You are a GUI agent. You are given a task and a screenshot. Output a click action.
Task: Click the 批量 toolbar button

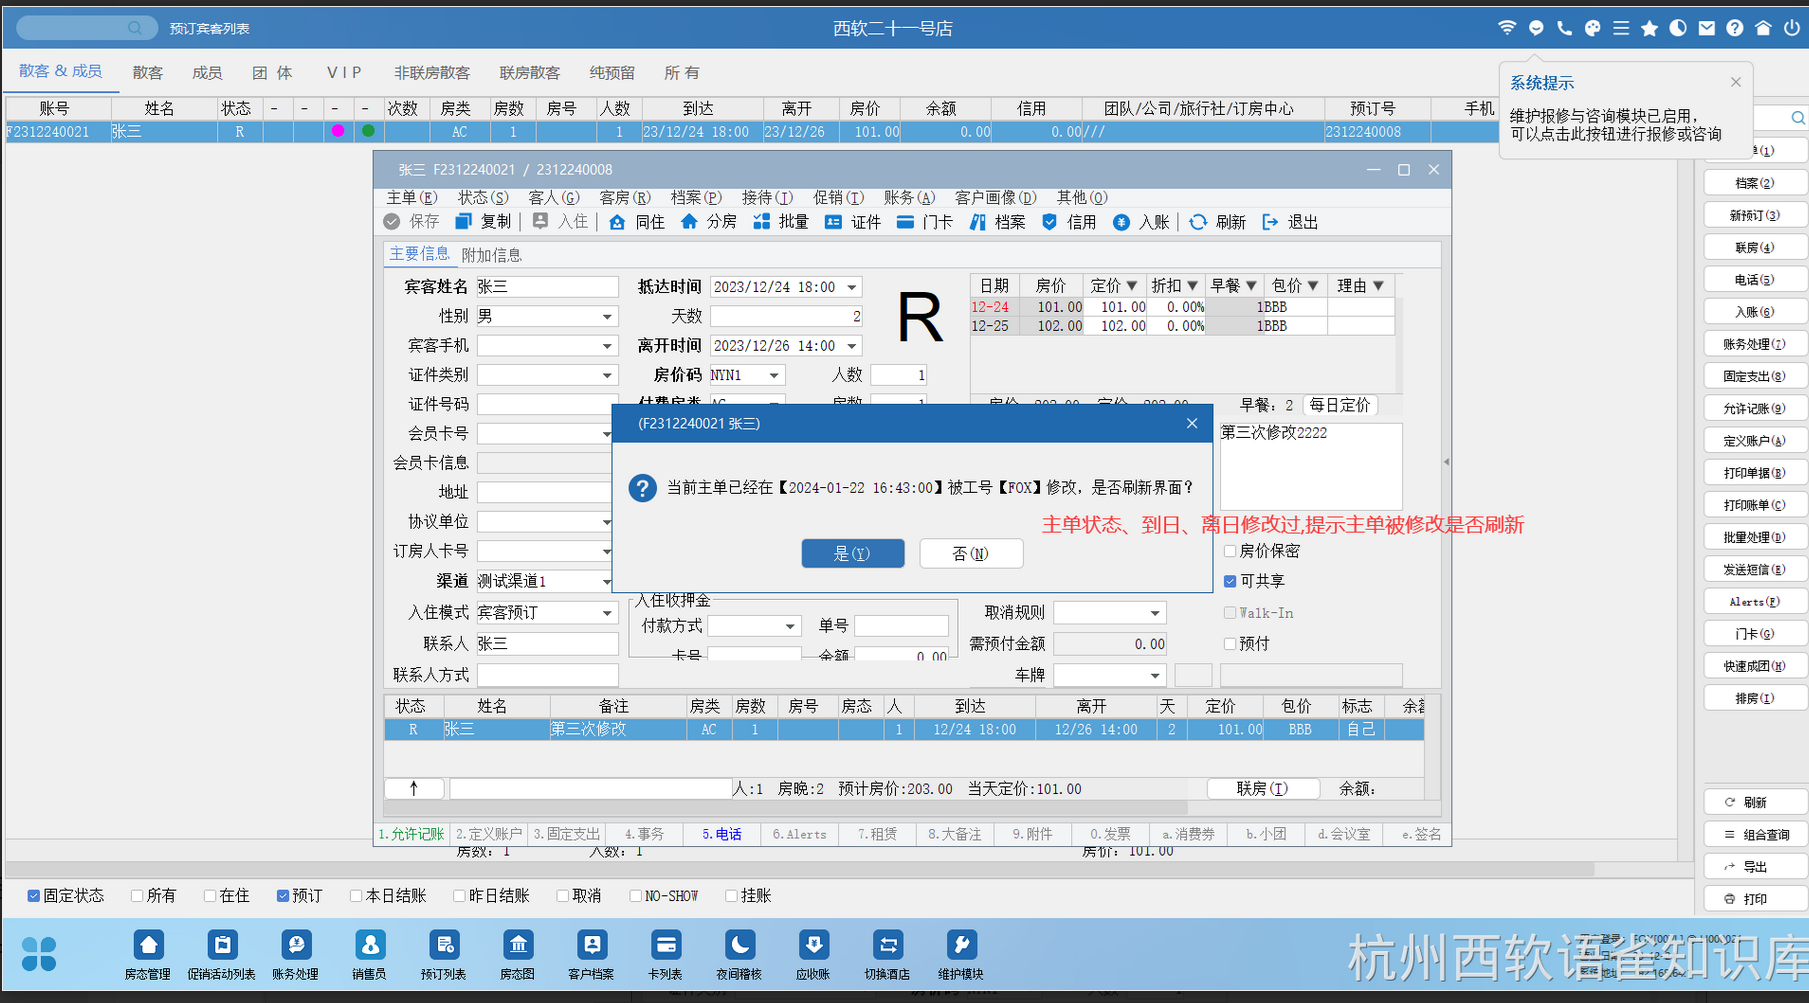[780, 222]
